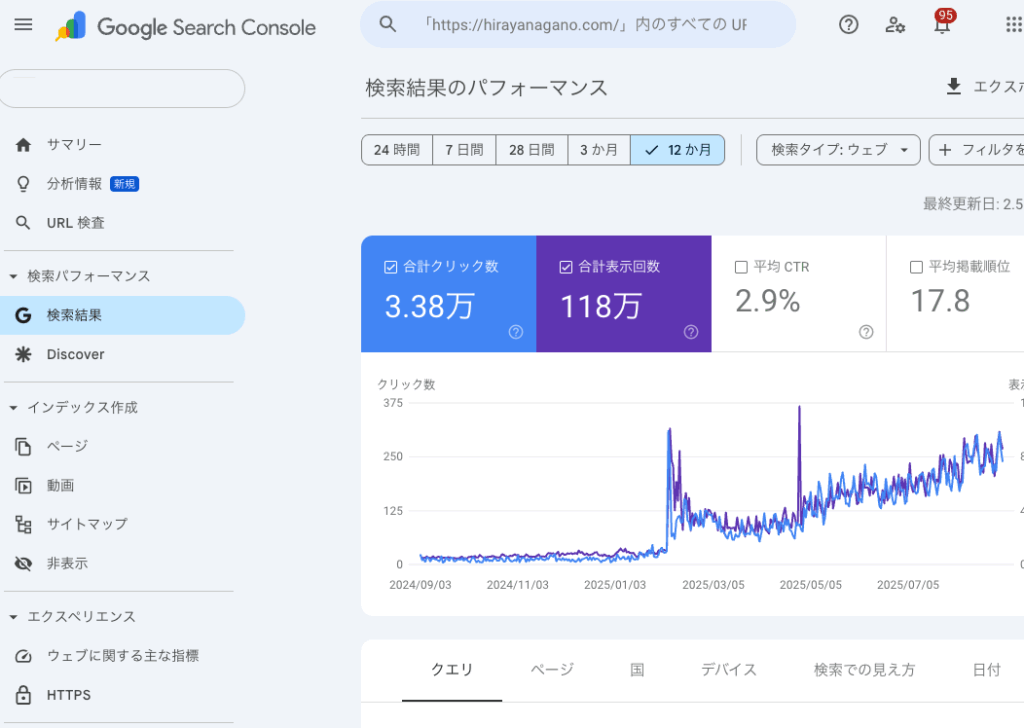Select the 7 日間 date range
1024x728 pixels.
464,150
